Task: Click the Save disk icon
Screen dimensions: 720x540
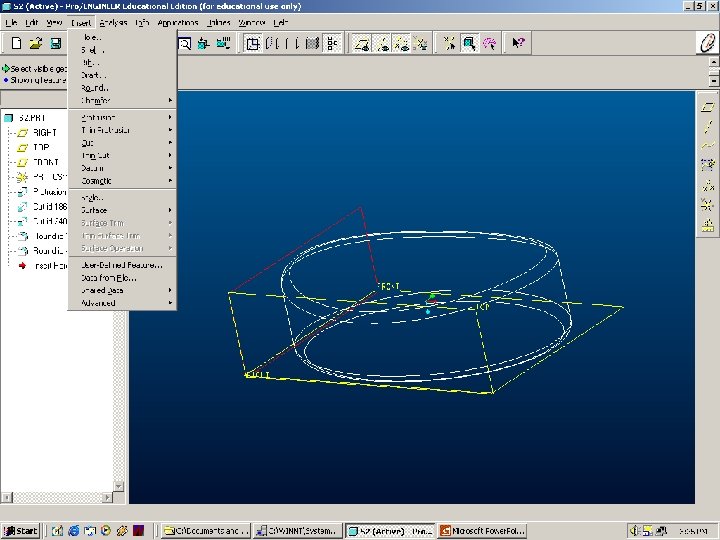Action: (x=56, y=43)
